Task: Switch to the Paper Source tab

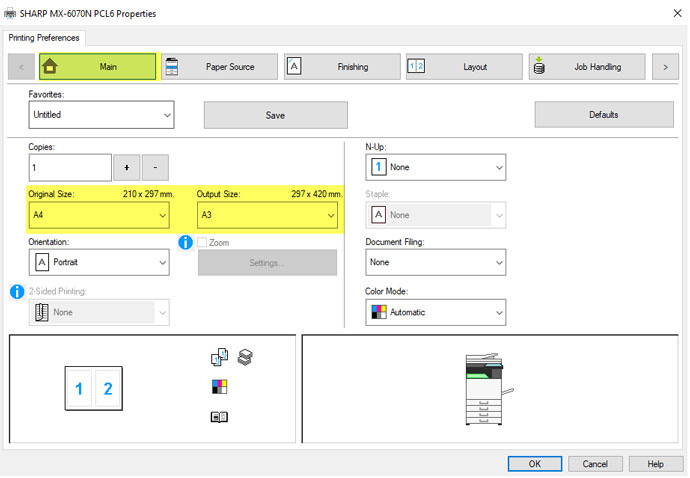Action: 218,67
